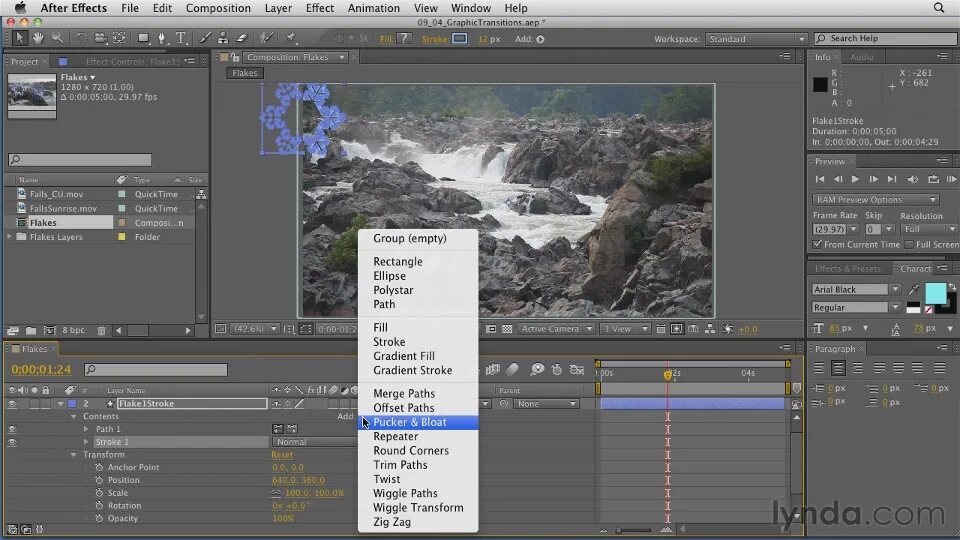The height and width of the screenshot is (540, 960).
Task: Select the Horizontal Type tool
Action: point(181,38)
